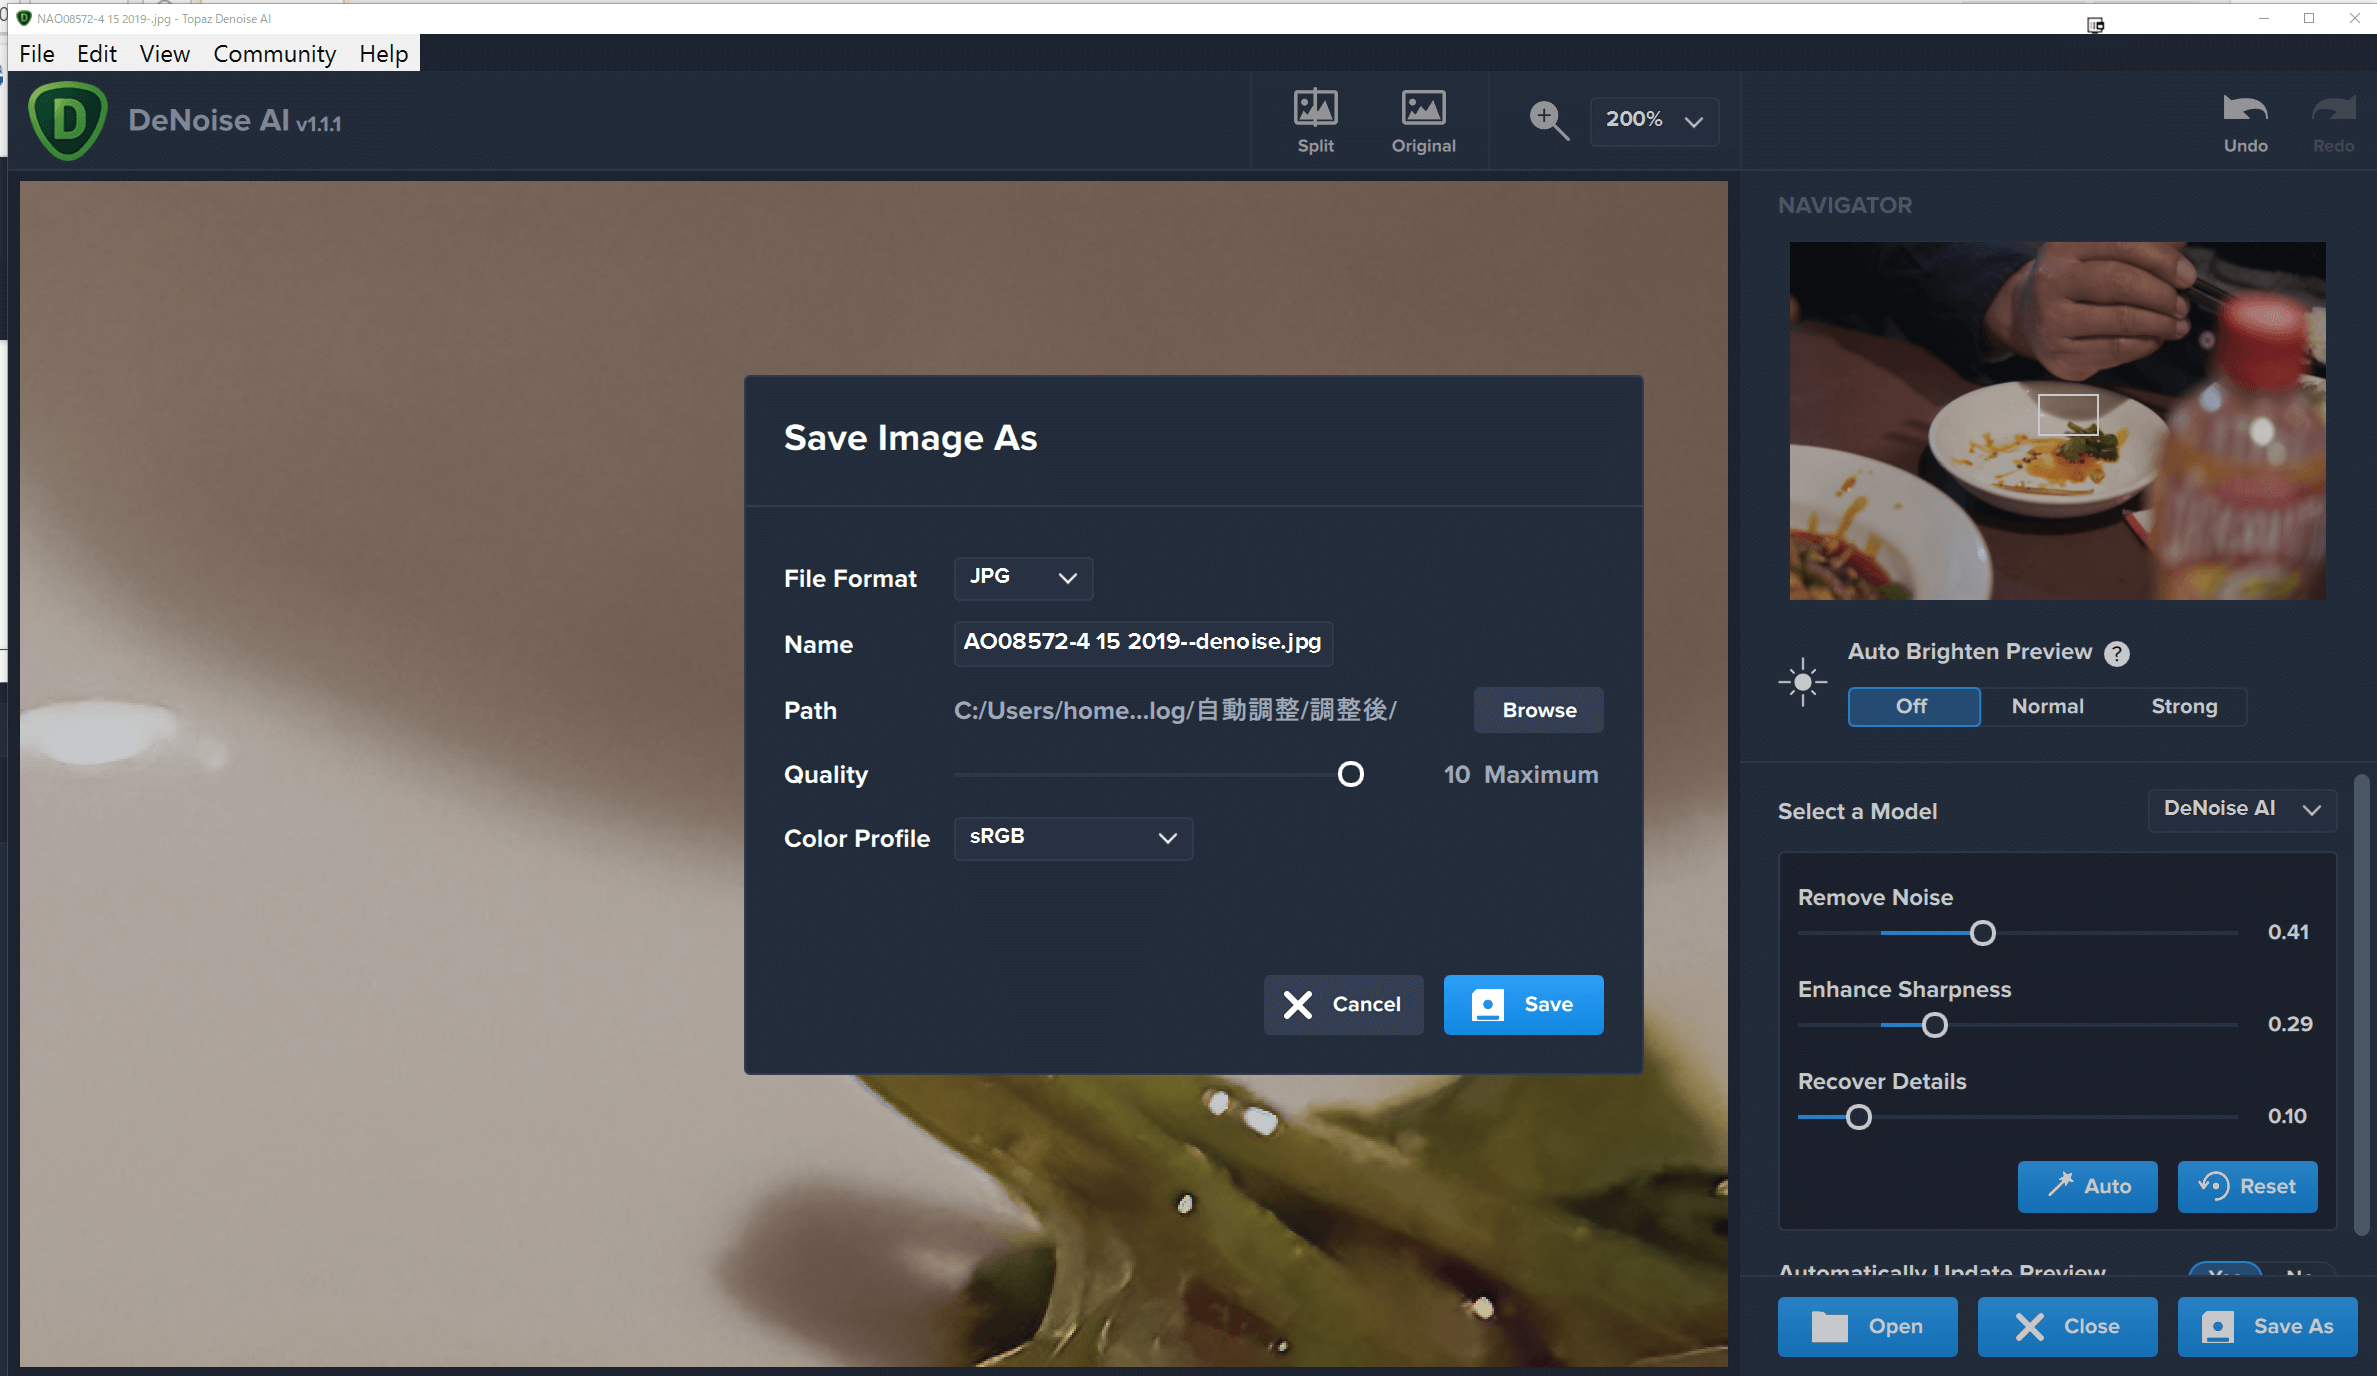Set Auto Brighten Preview to Off
The height and width of the screenshot is (1376, 2377).
(1912, 707)
